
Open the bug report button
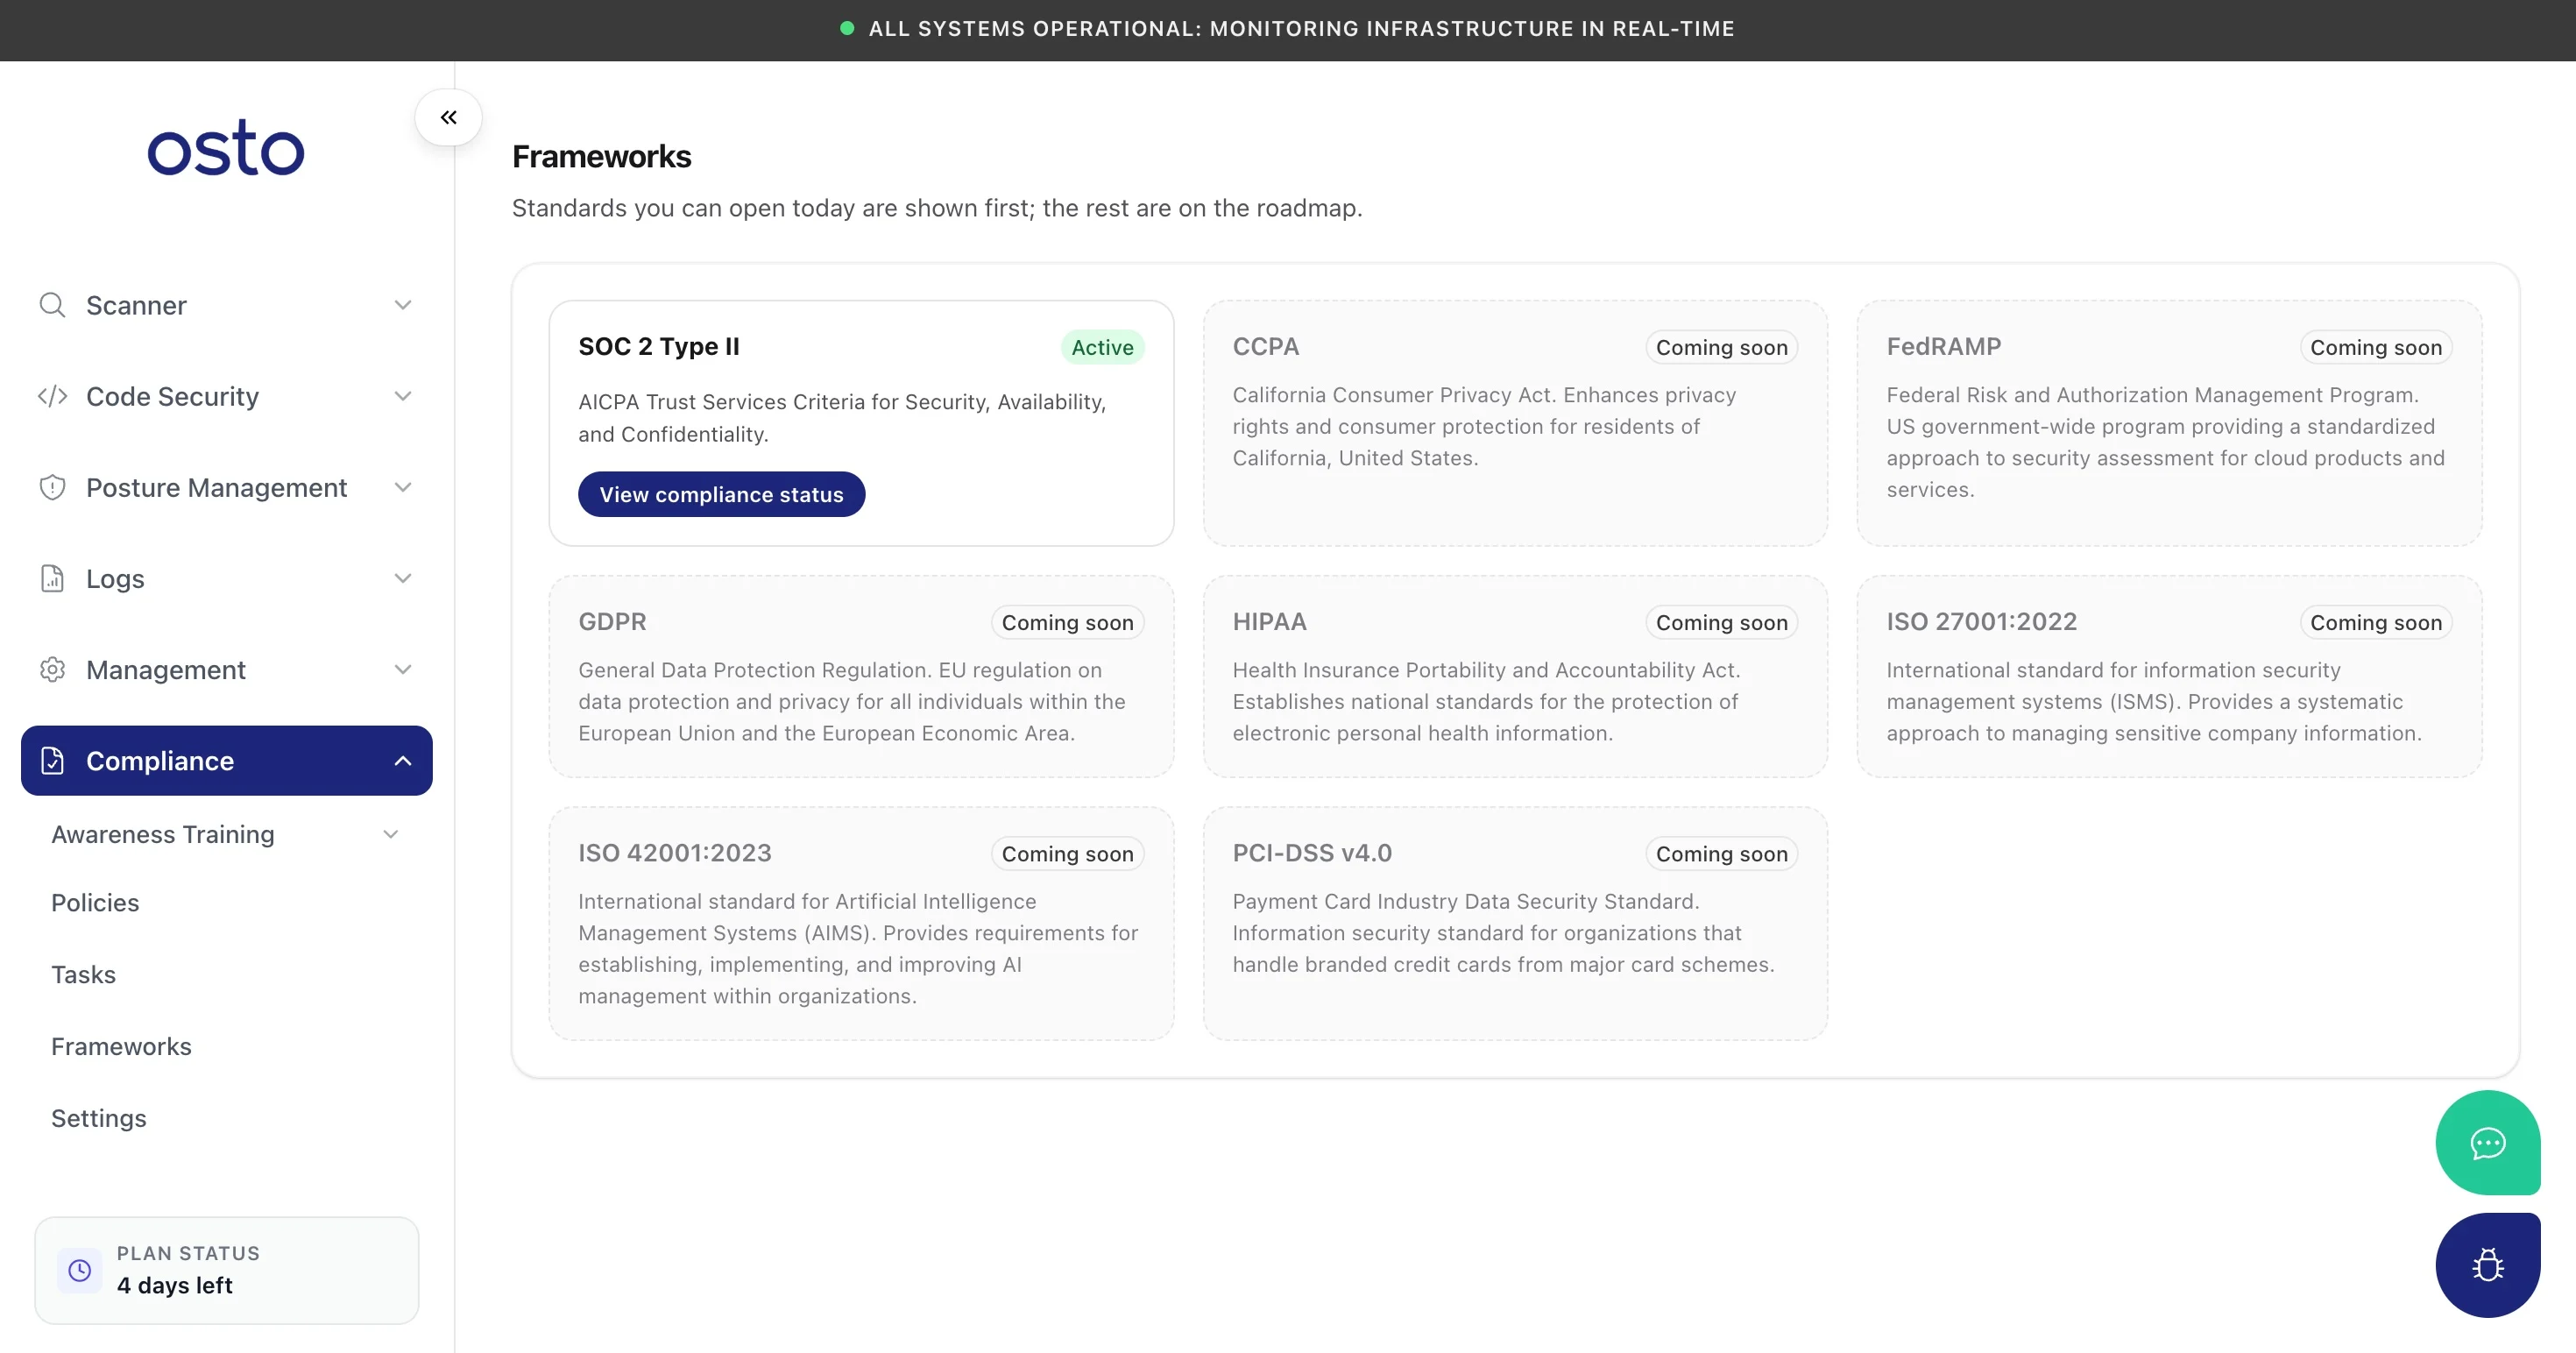tap(2488, 1265)
